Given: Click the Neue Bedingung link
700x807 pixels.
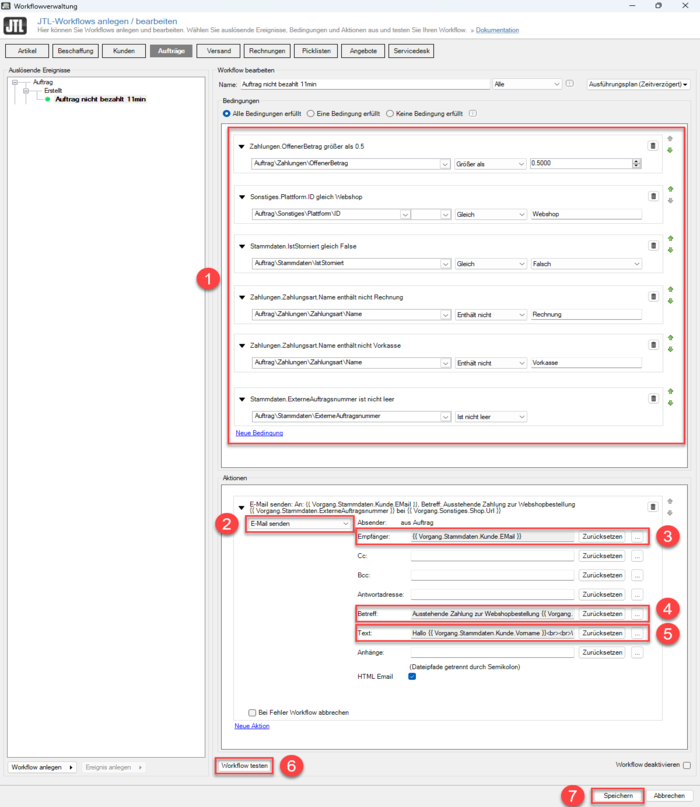Looking at the screenshot, I should tap(259, 433).
